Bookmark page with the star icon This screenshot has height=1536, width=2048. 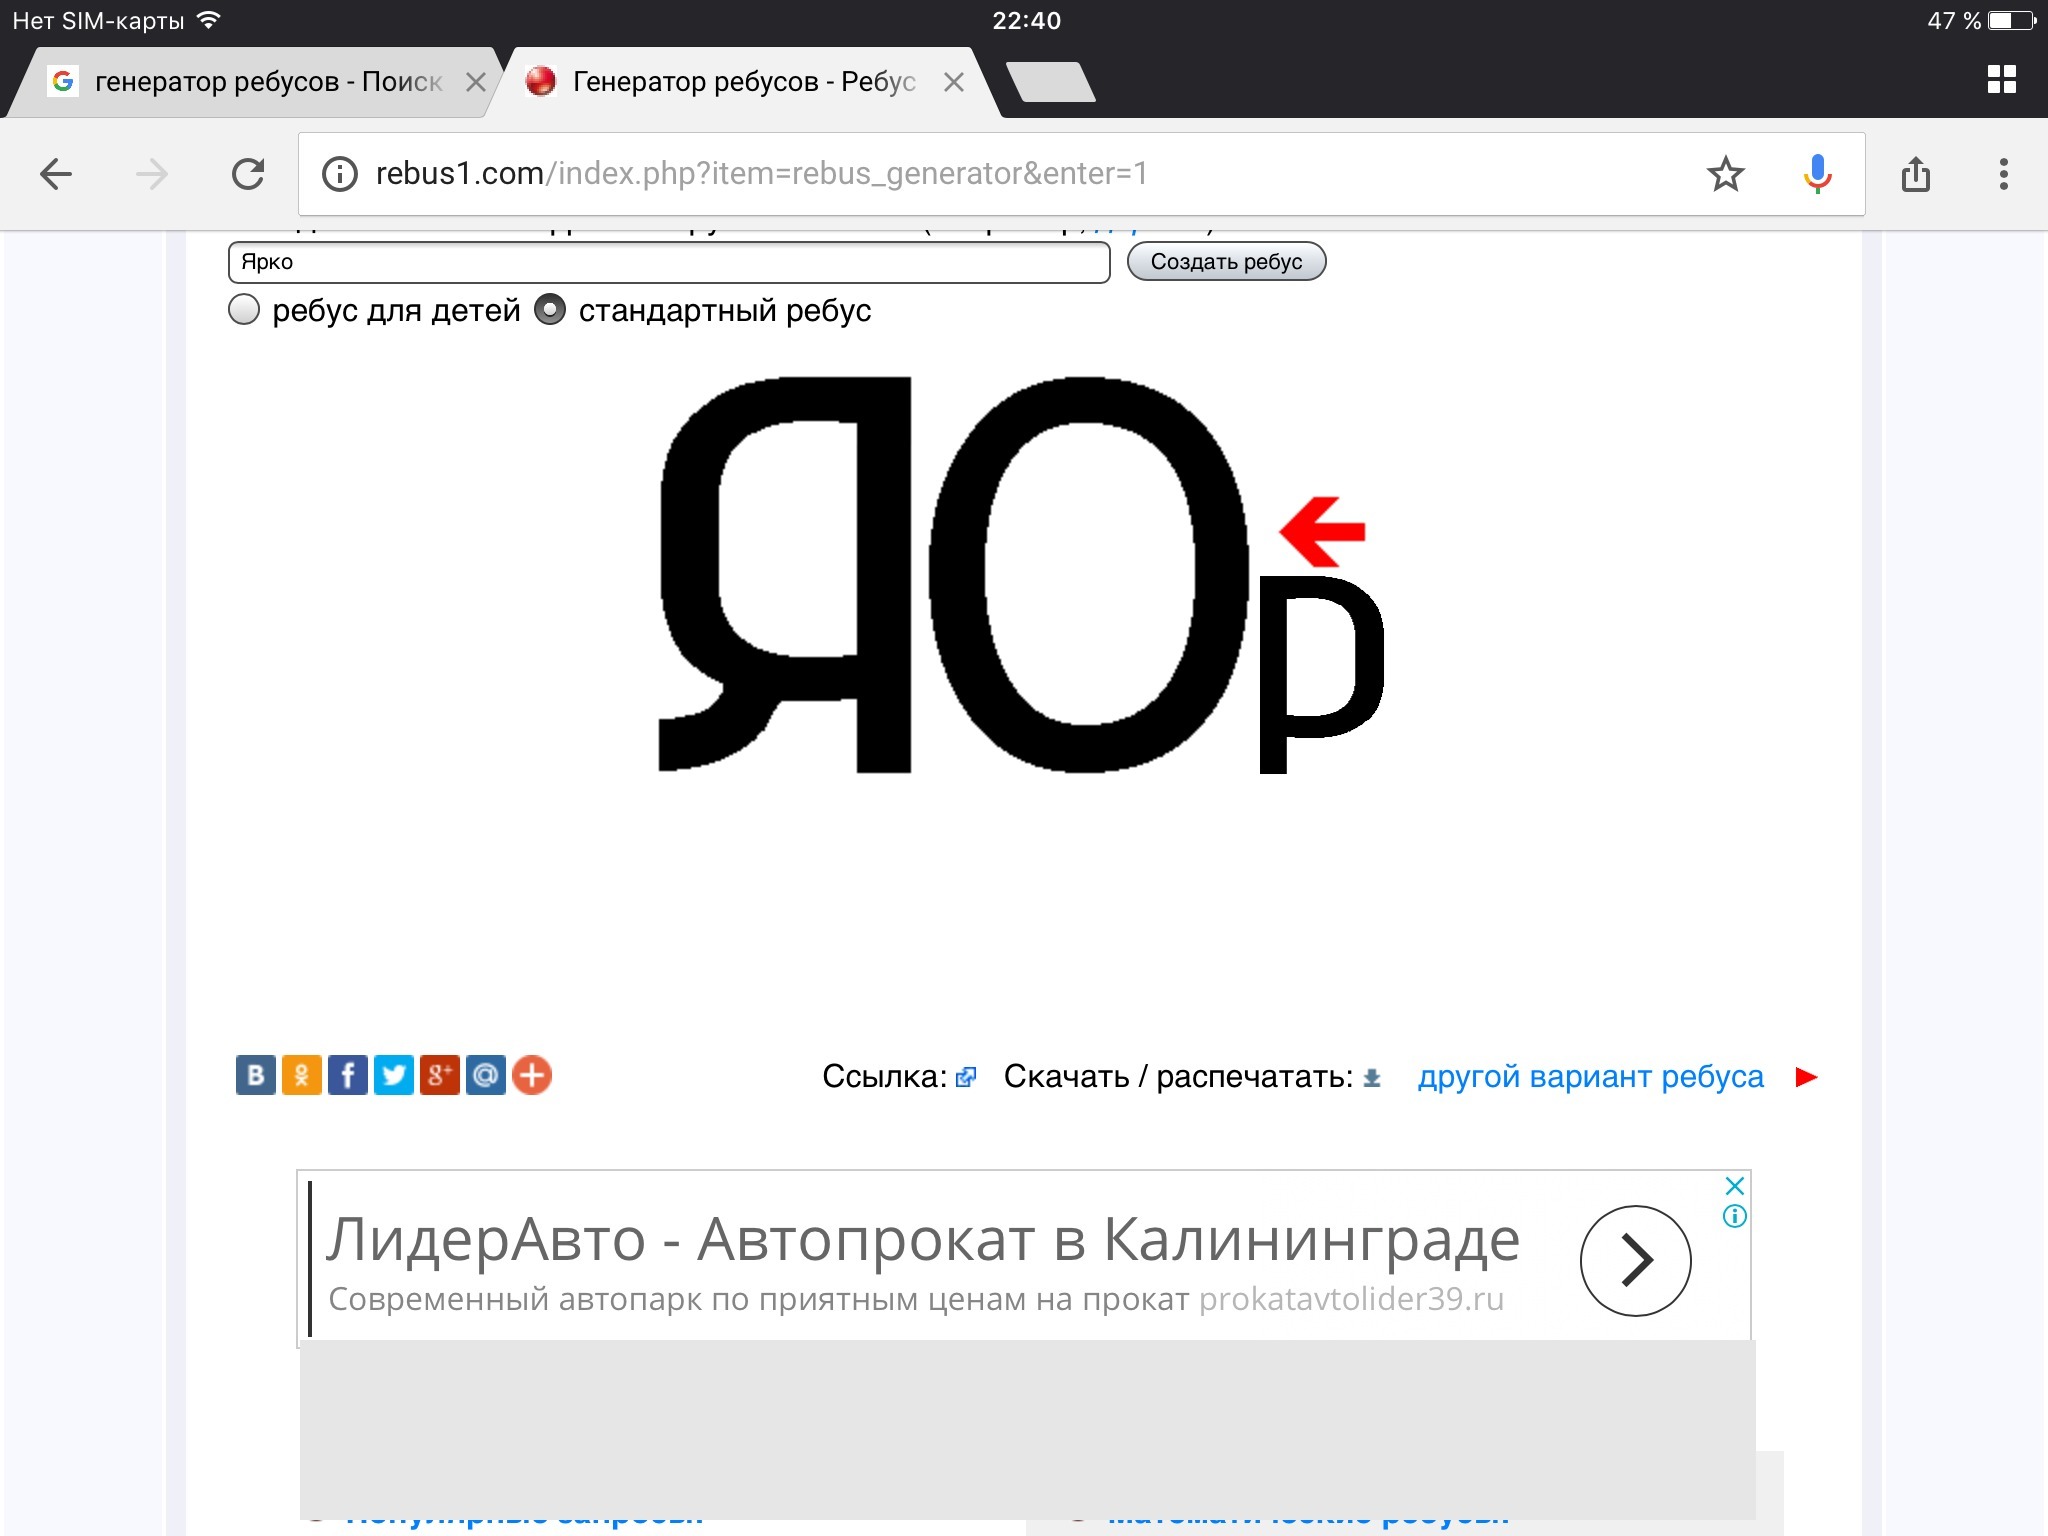coord(1725,174)
